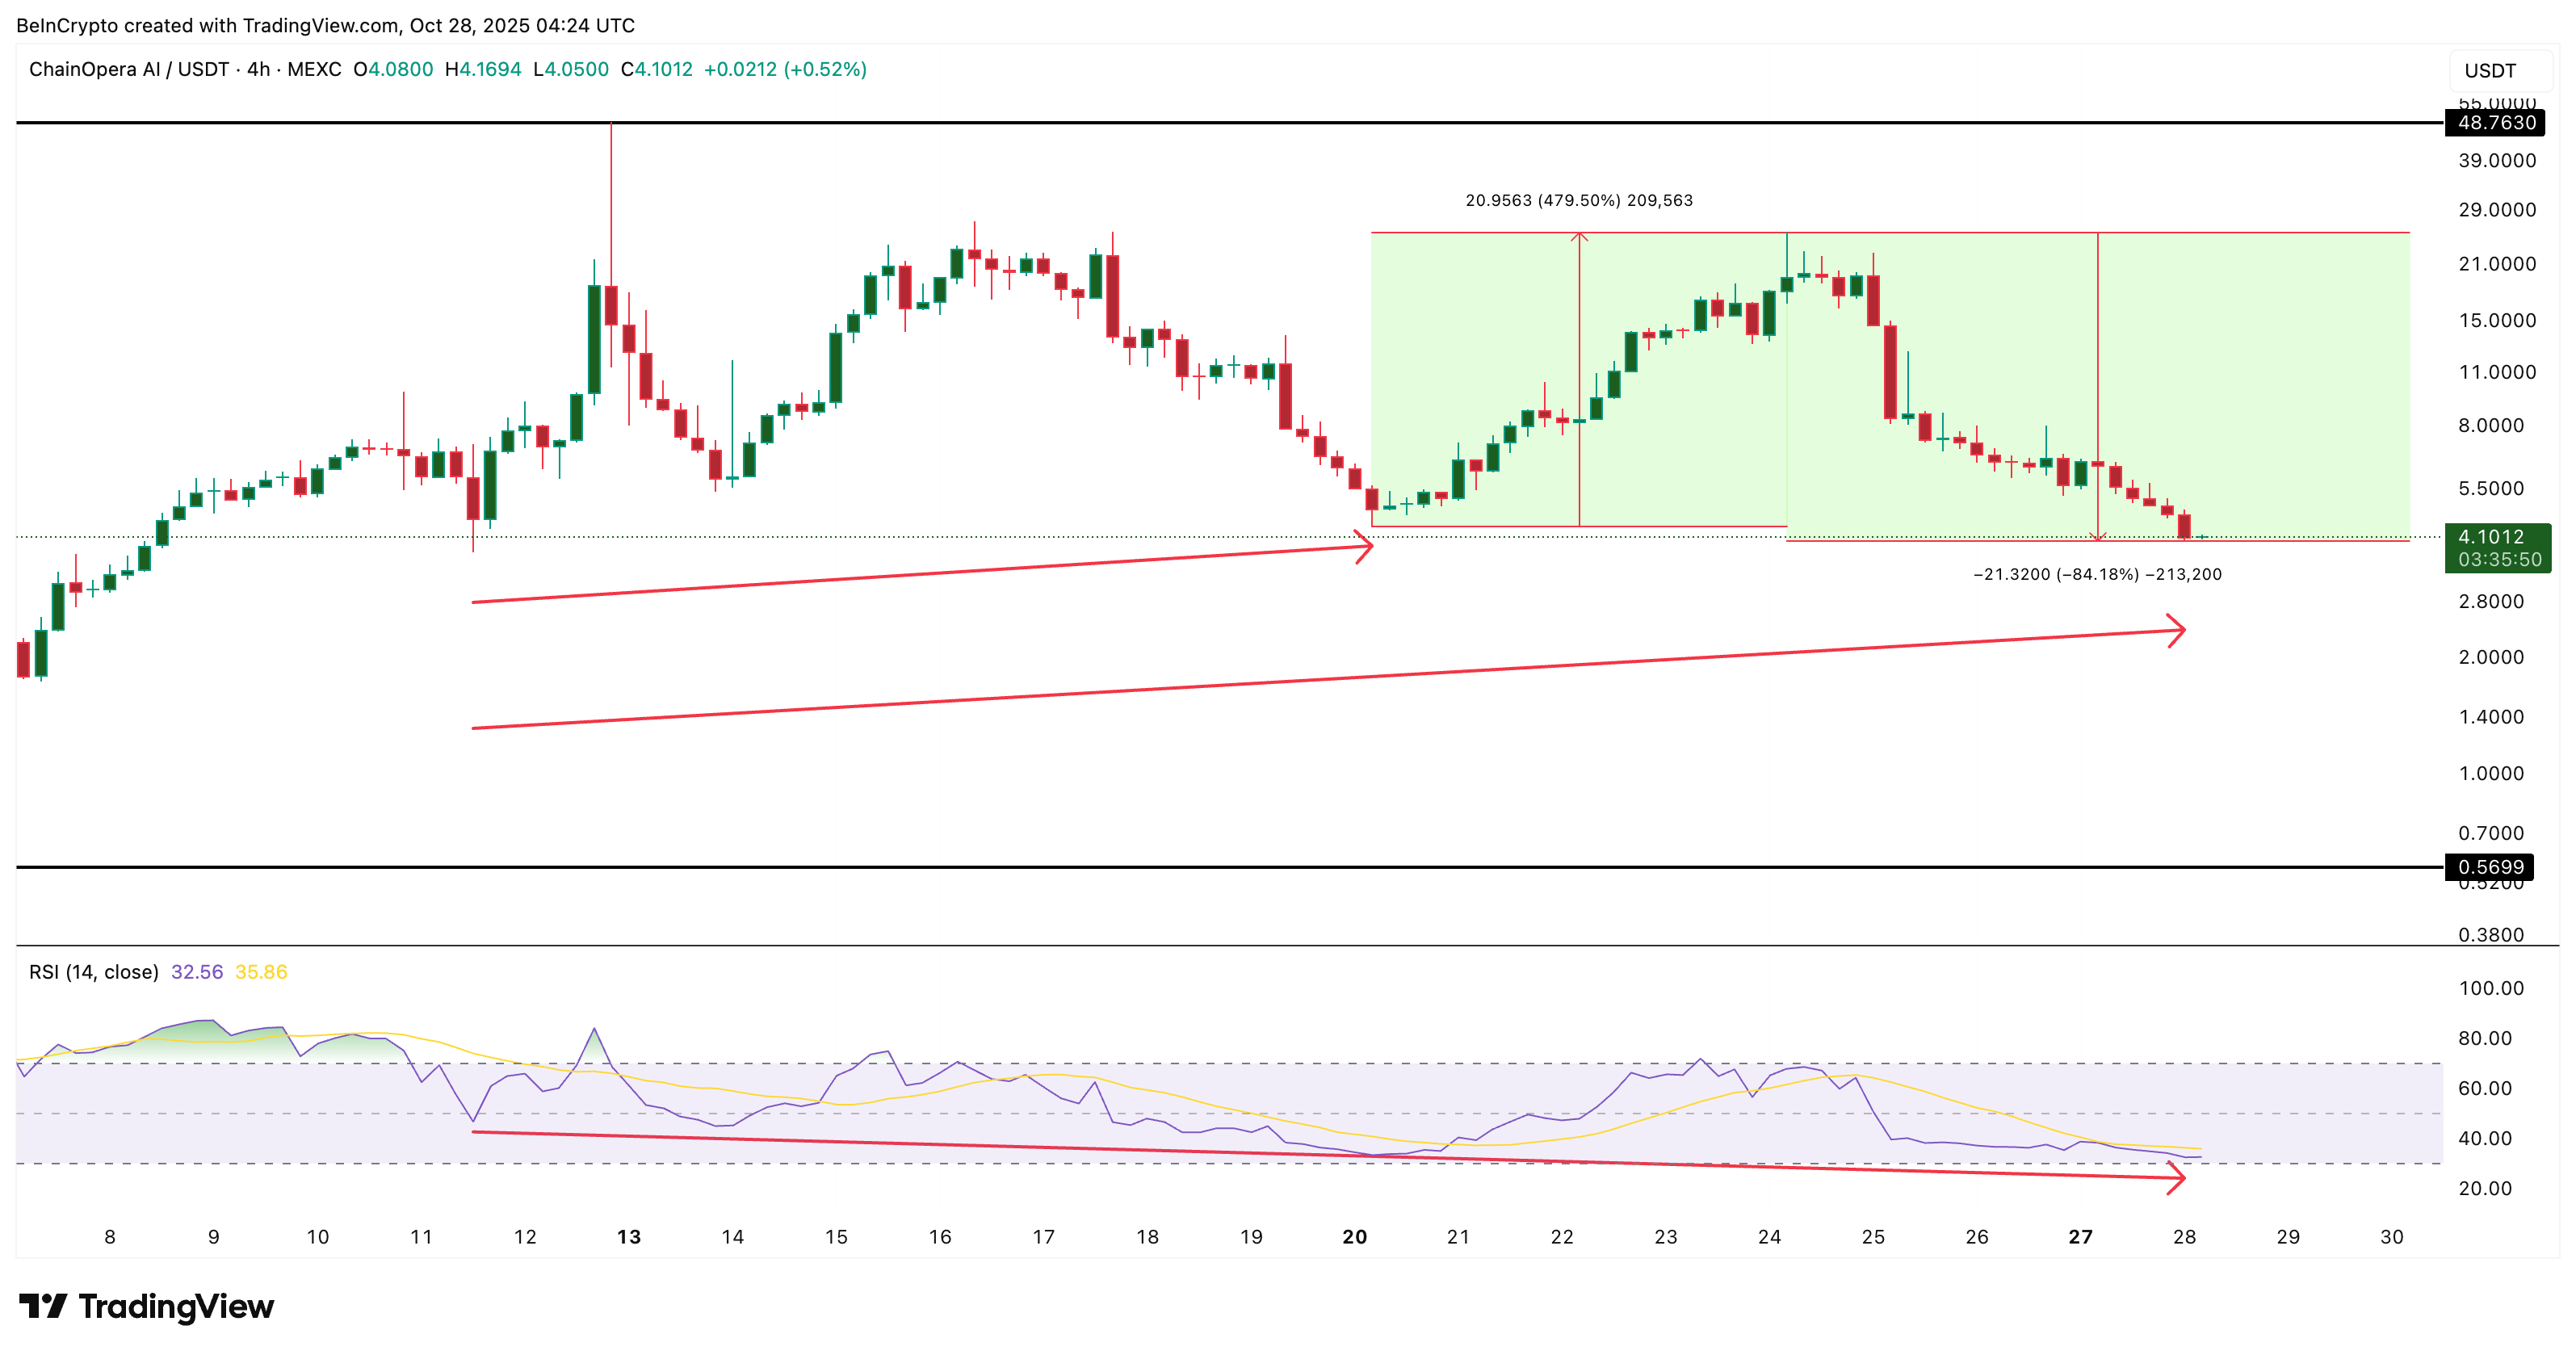Click the 0.5699 price level label
Screen dimensions: 2576x1355
2490,867
